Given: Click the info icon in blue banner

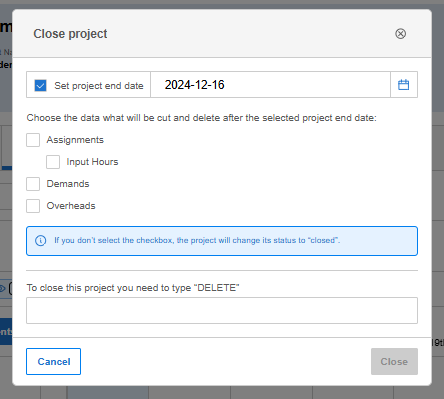Looking at the screenshot, I should [x=40, y=240].
